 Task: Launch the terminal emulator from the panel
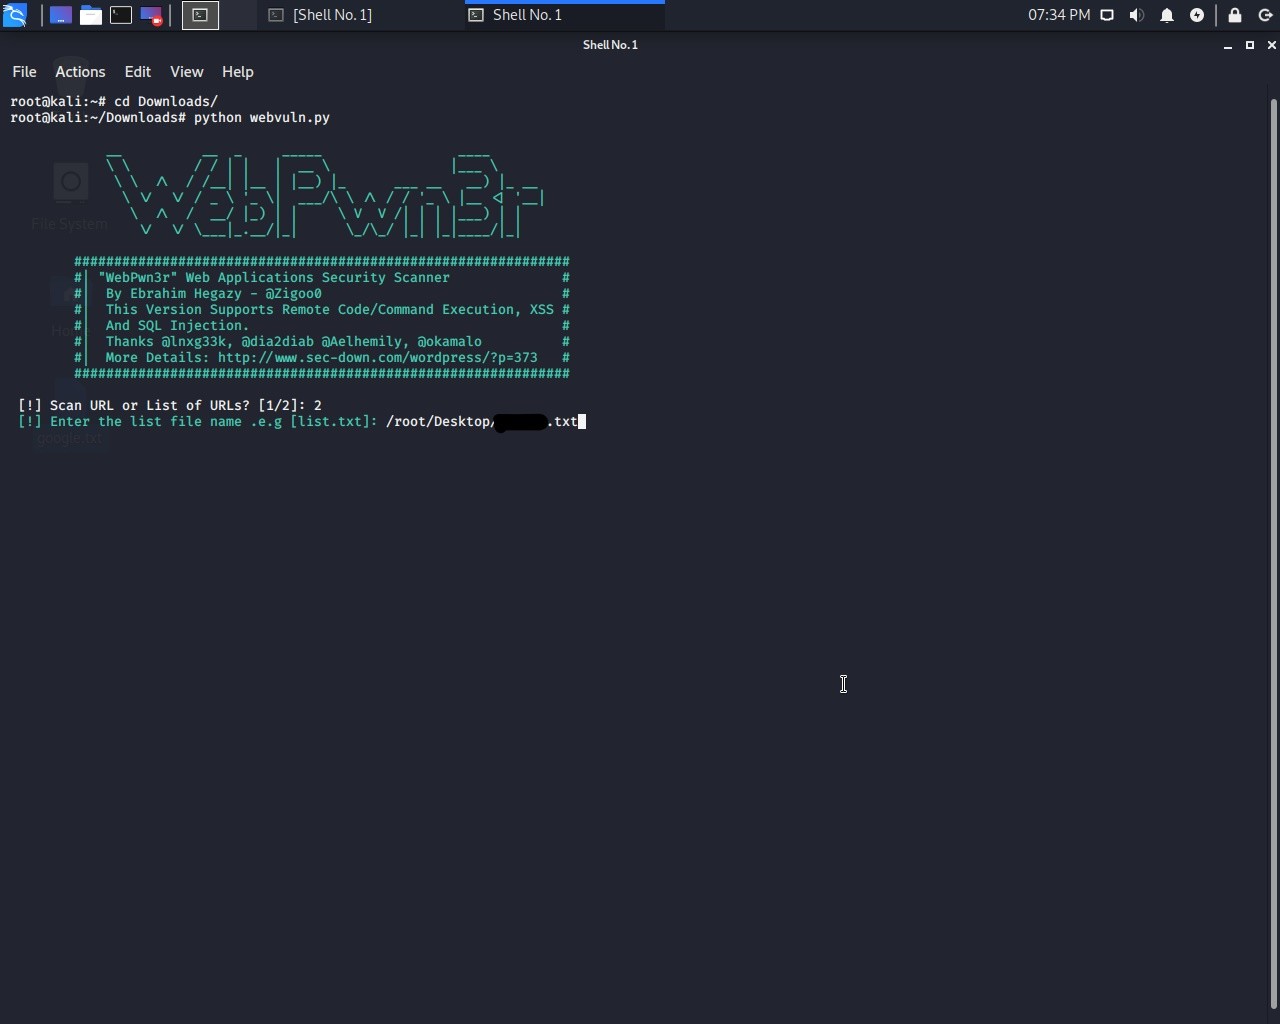(121, 15)
